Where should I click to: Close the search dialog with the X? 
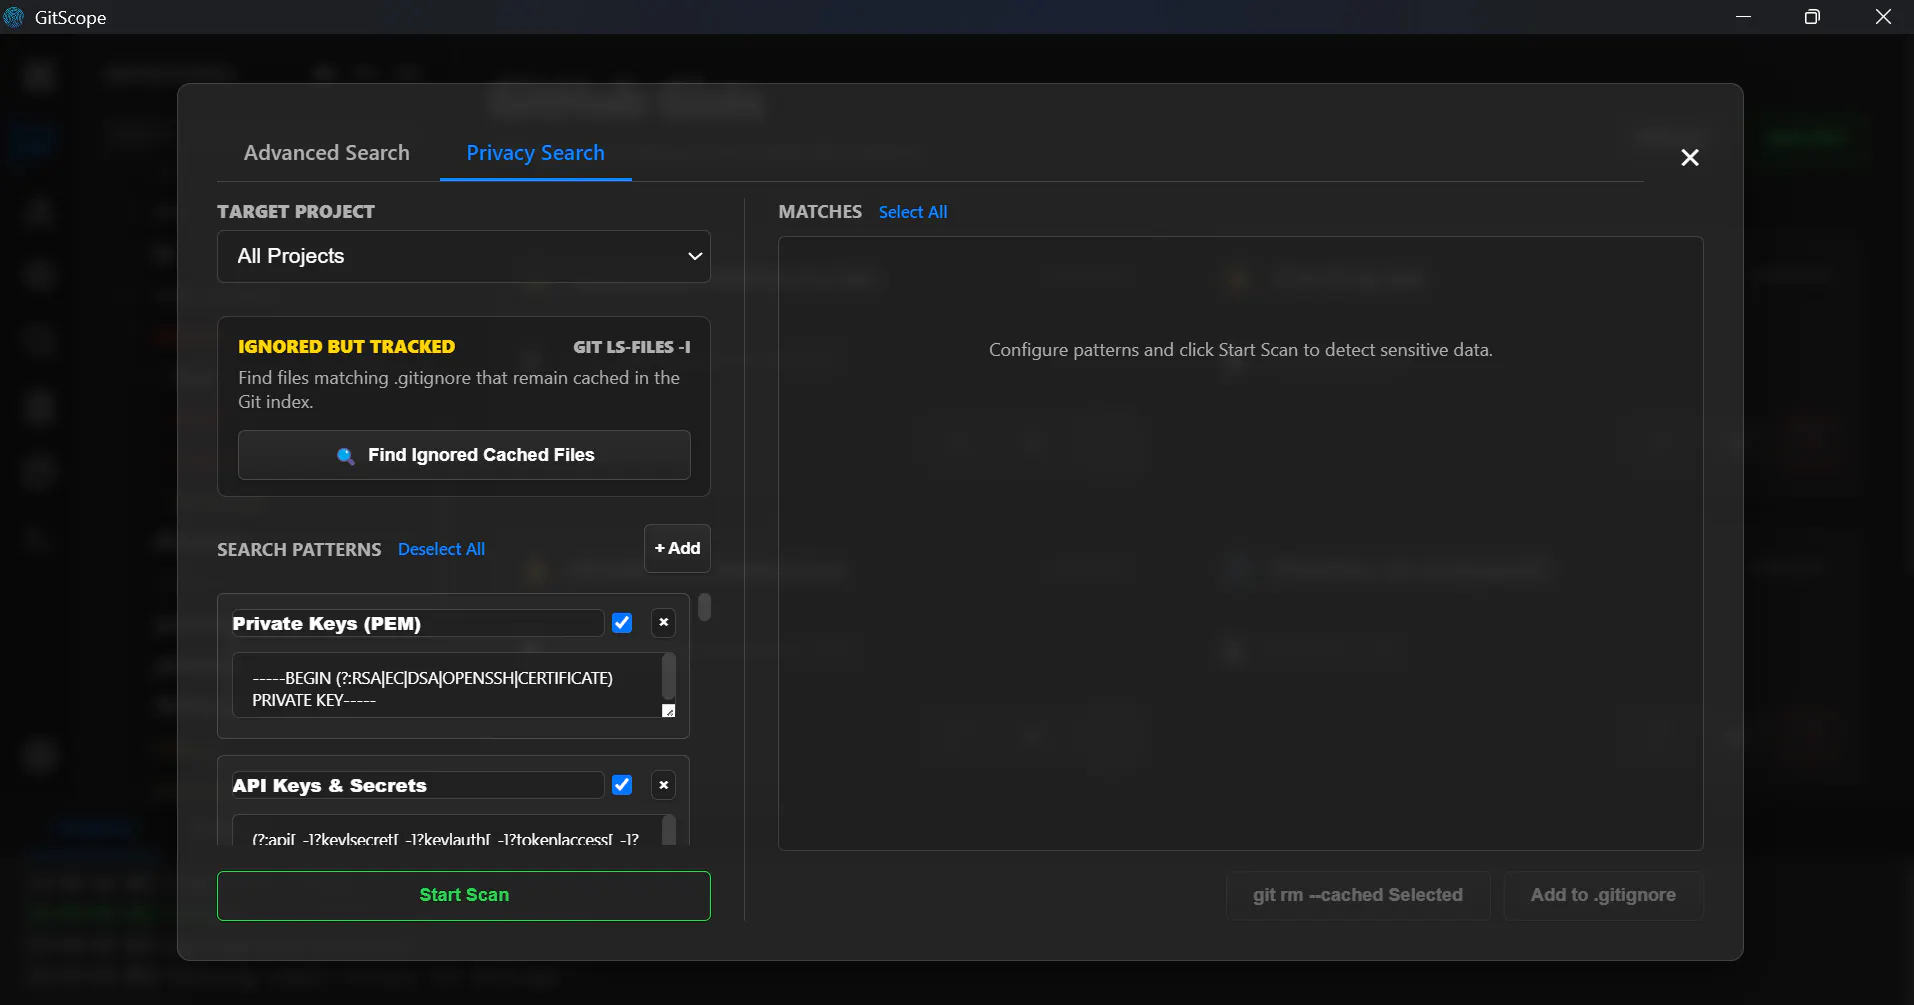(1689, 157)
